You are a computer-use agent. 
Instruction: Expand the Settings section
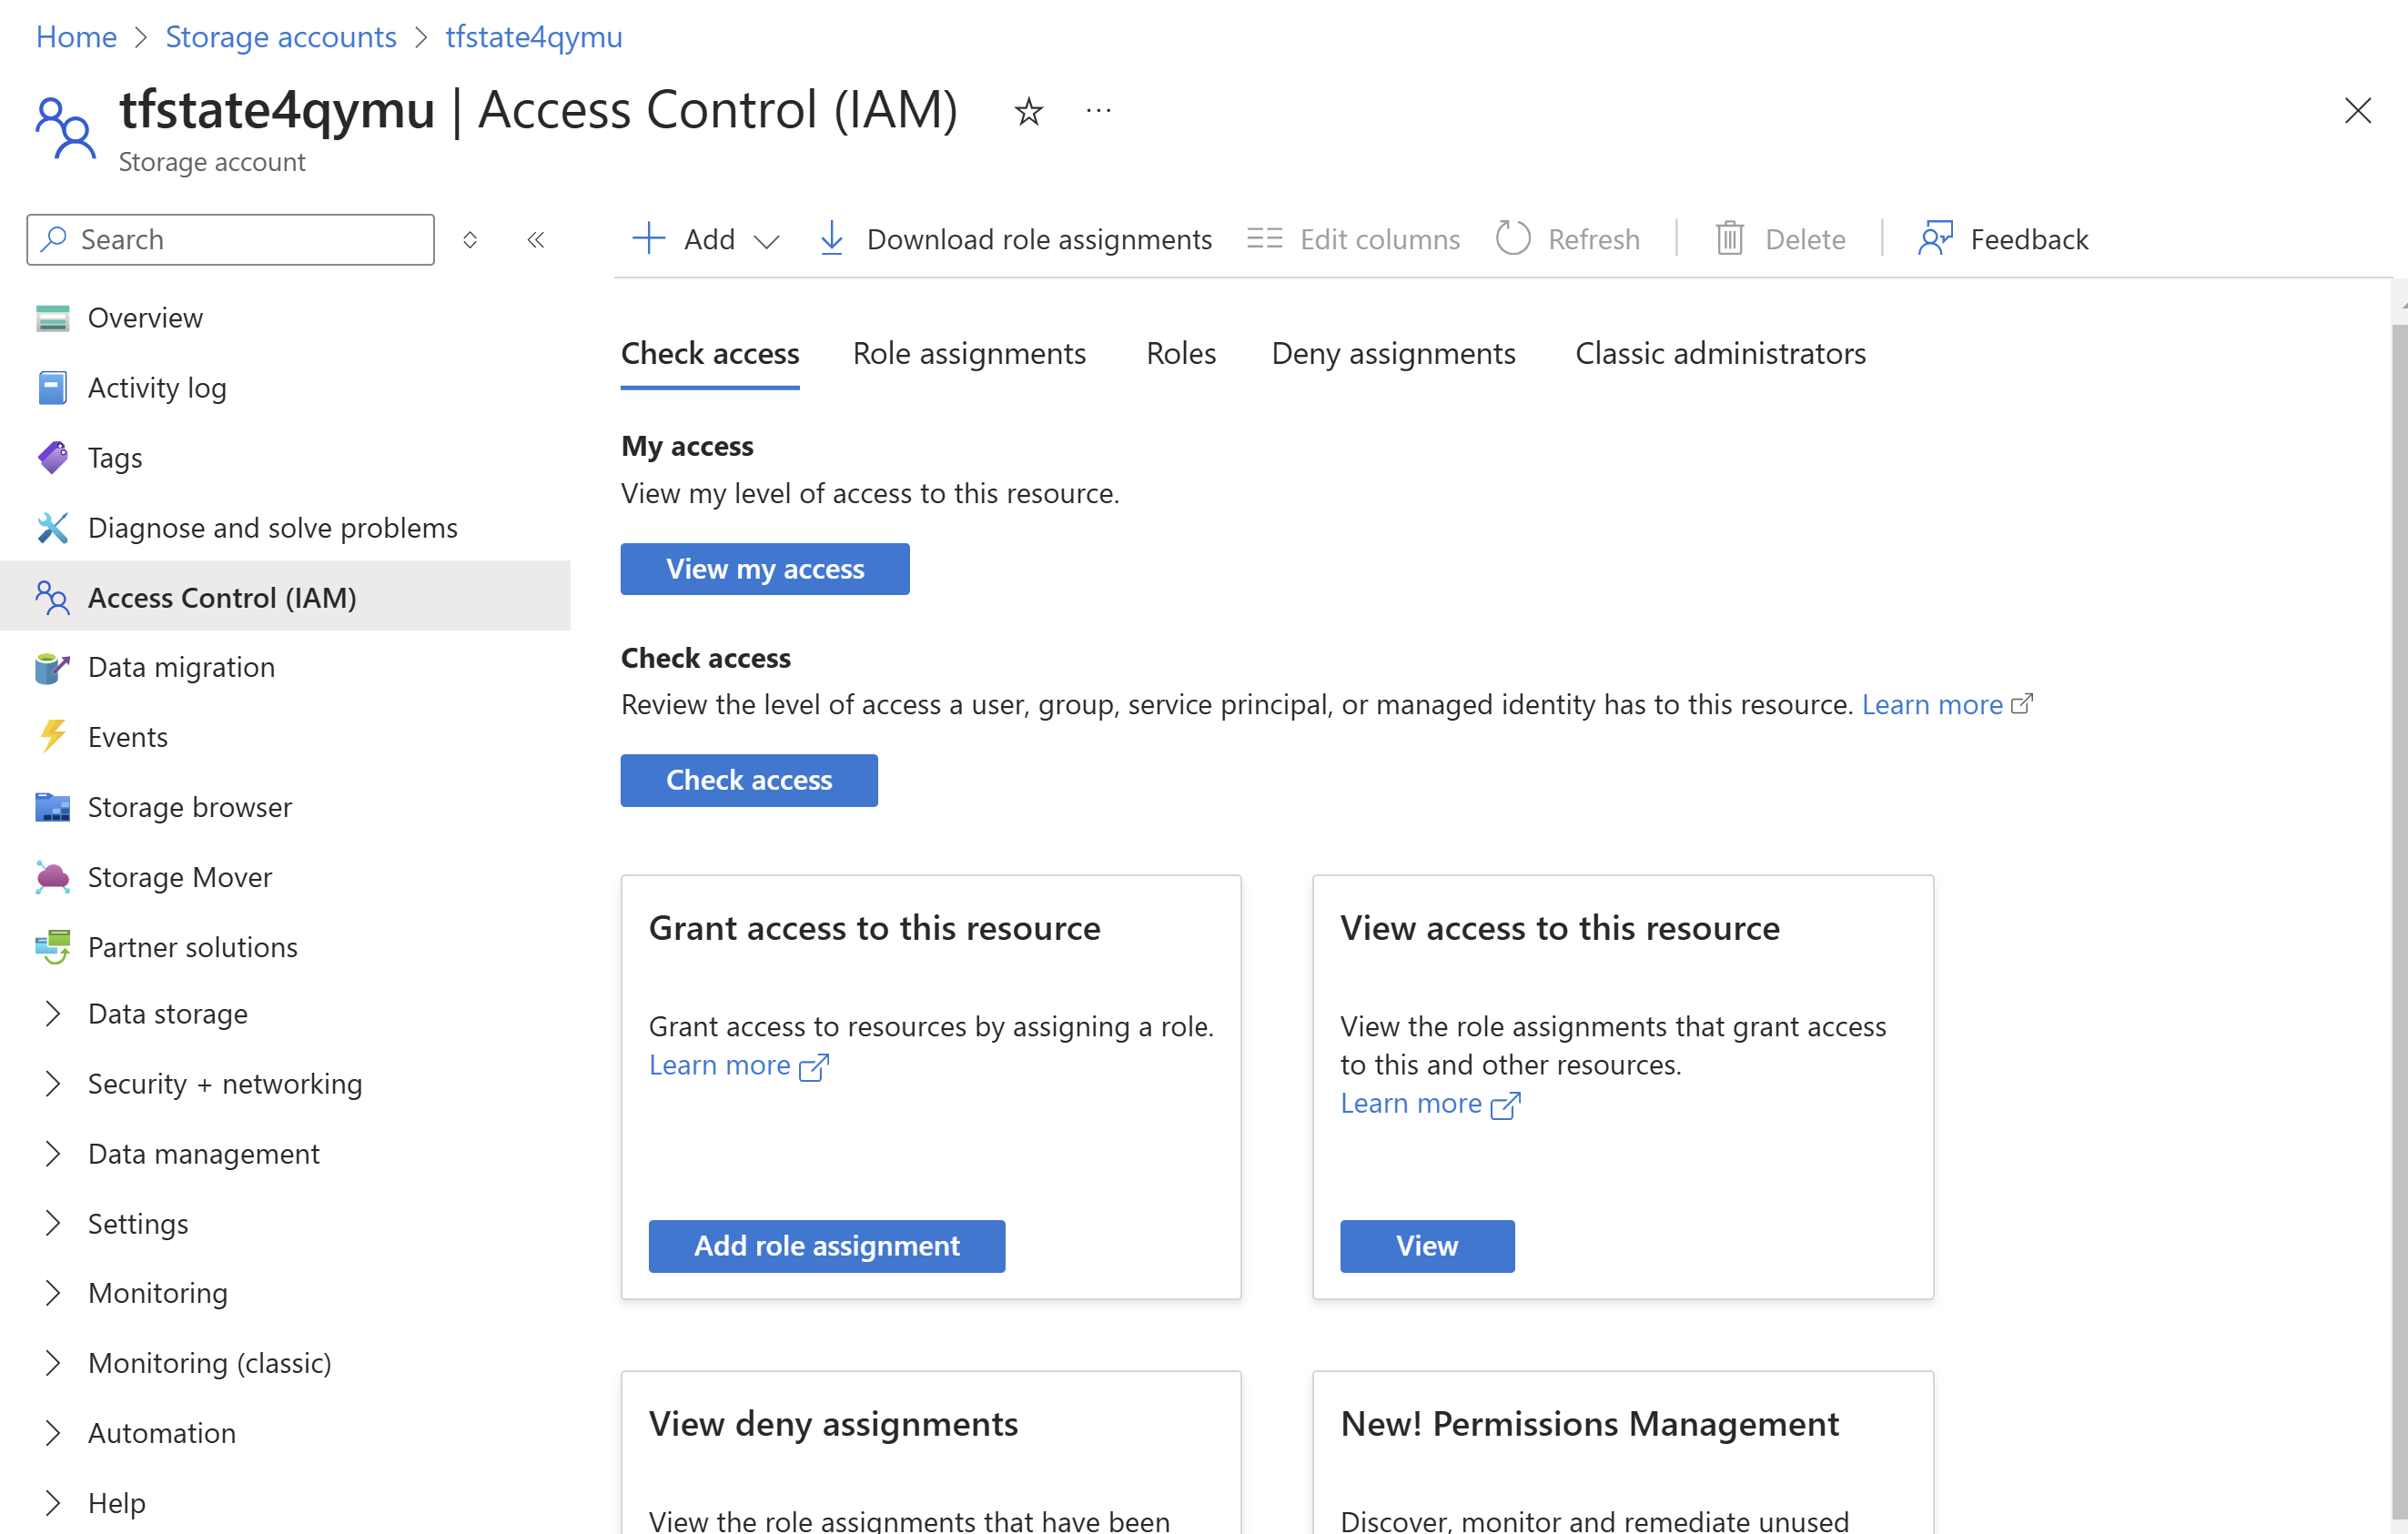pos(53,1224)
